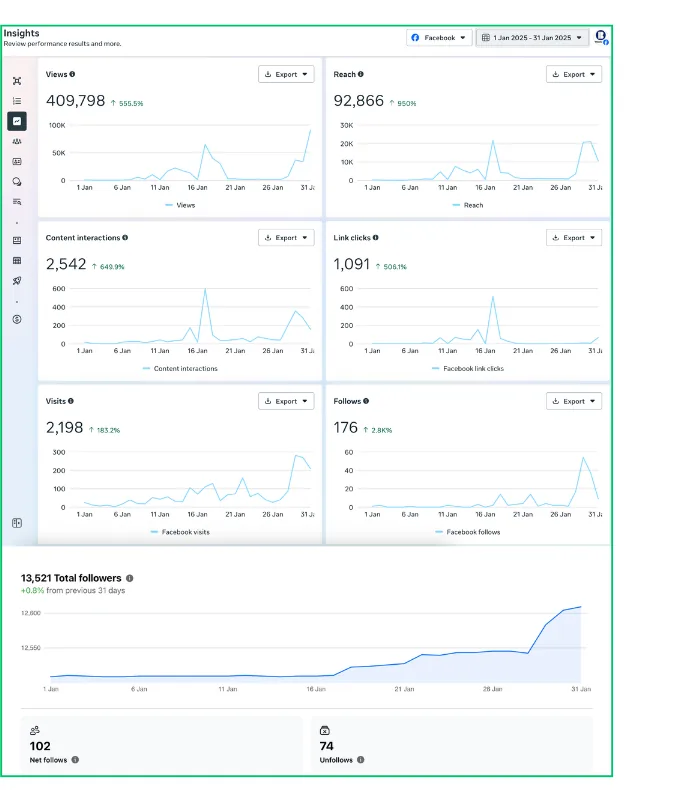
Task: Click the Net follows people icon
Action: coord(35,731)
